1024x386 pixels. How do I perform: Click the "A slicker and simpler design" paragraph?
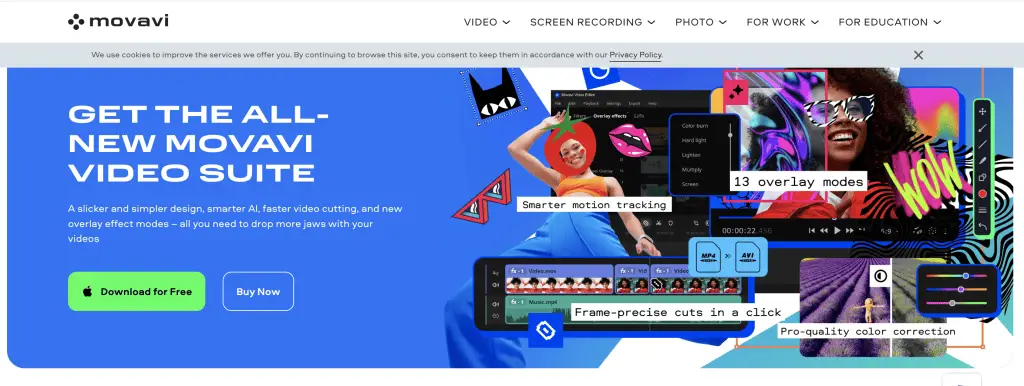point(235,224)
